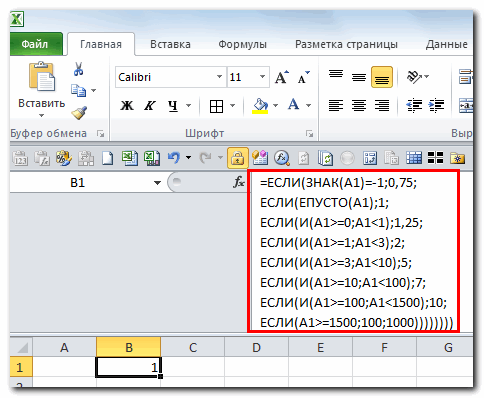The image size is (484, 398).
Task: Switch to the Формулы tab
Action: (242, 44)
